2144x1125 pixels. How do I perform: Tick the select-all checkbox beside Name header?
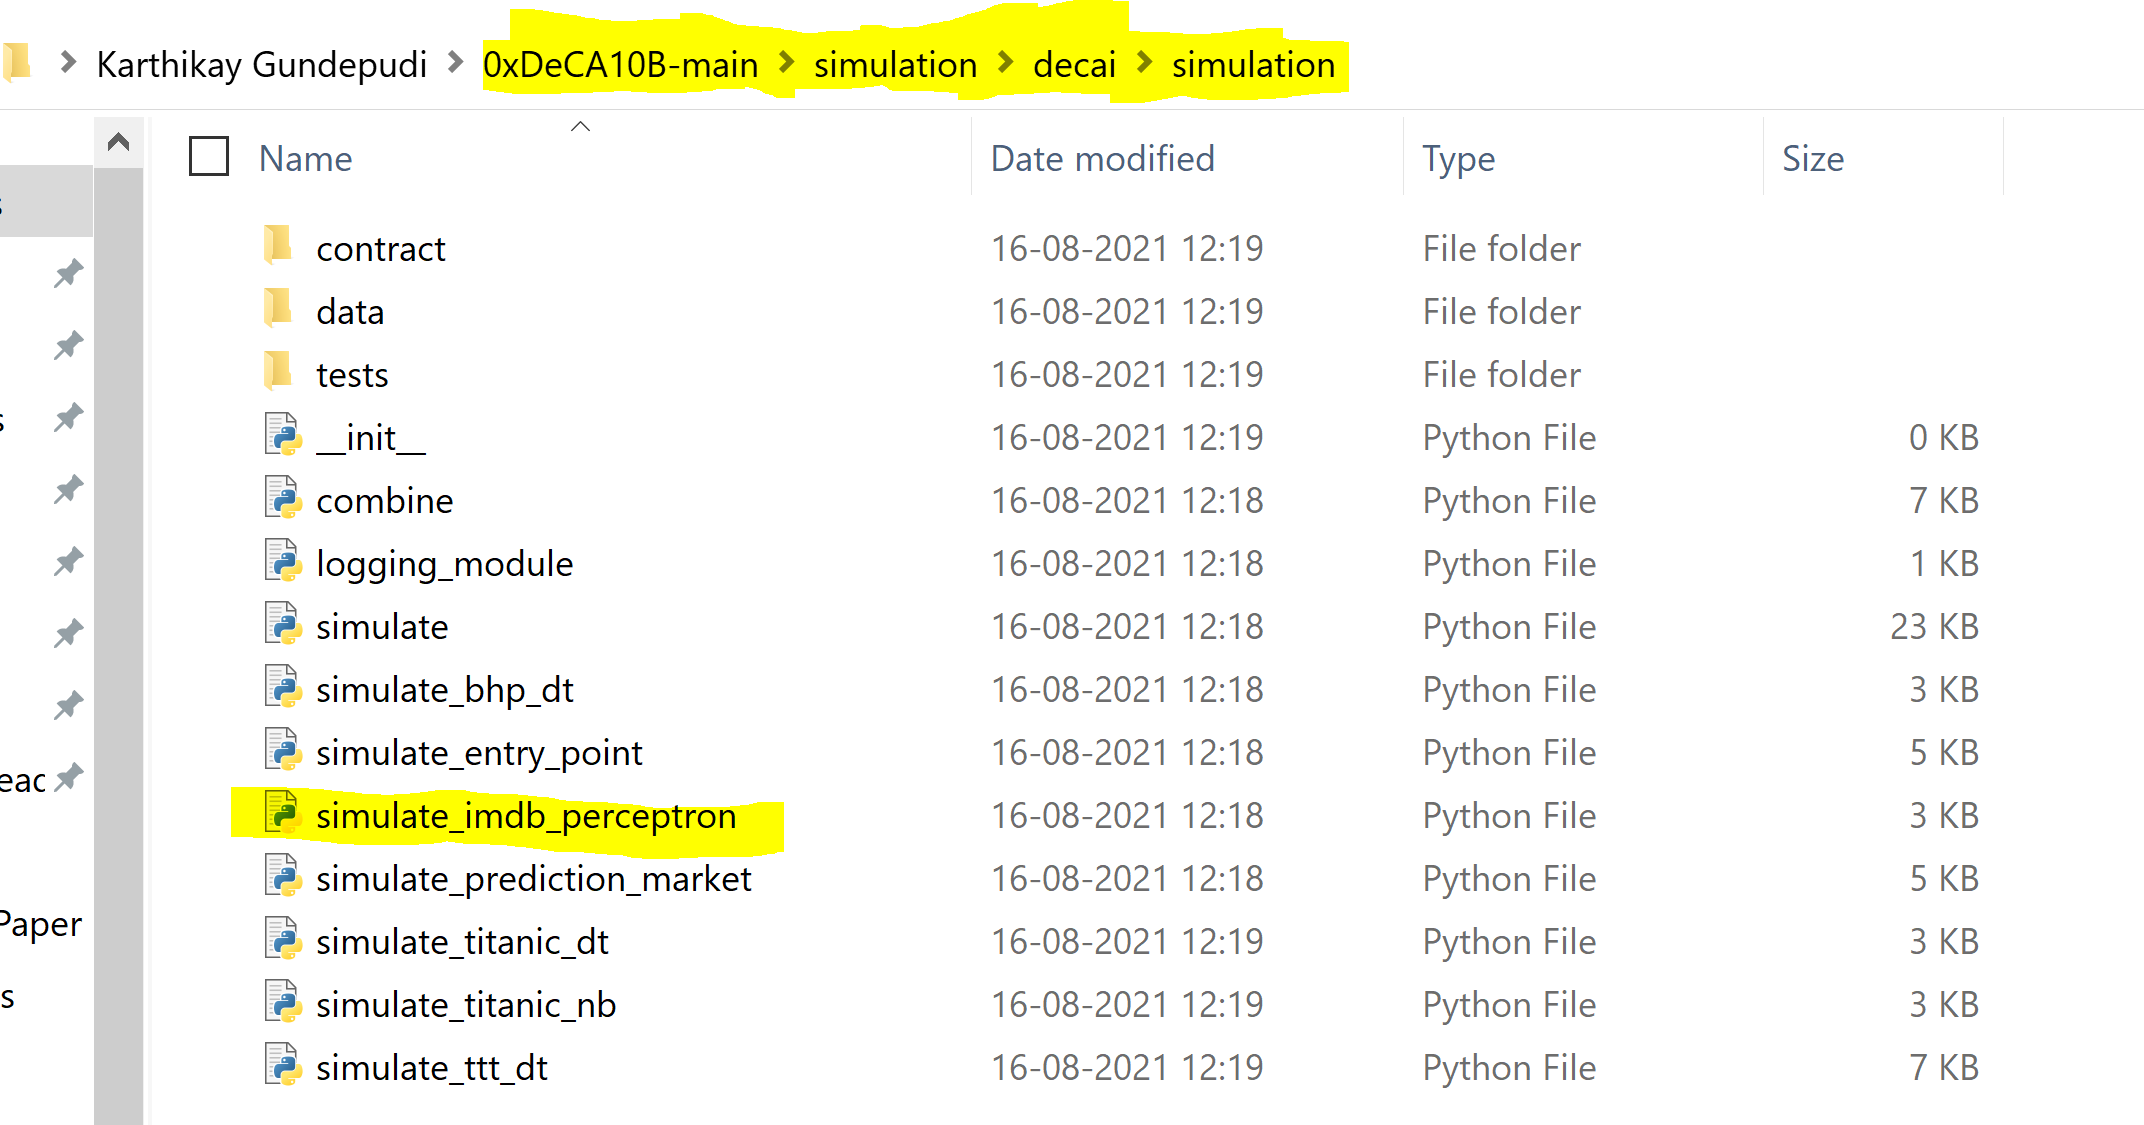coord(207,157)
